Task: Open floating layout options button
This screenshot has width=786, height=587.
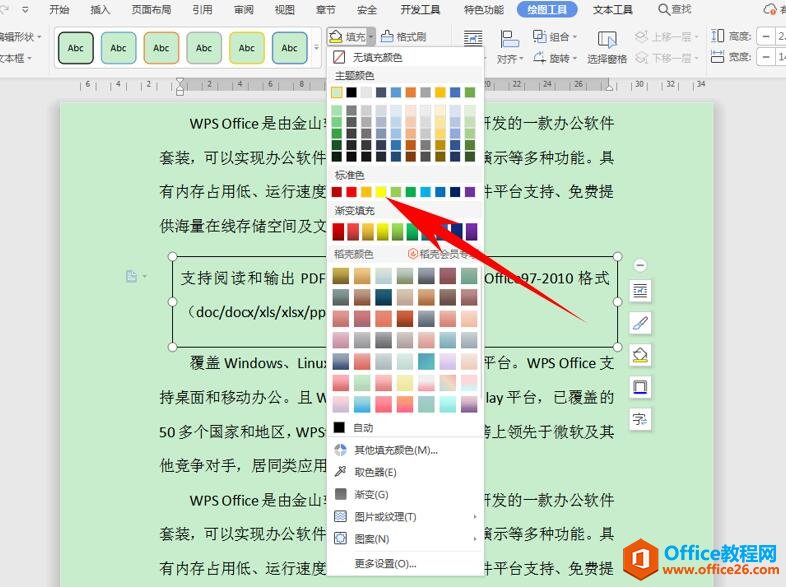Action: coord(640,291)
